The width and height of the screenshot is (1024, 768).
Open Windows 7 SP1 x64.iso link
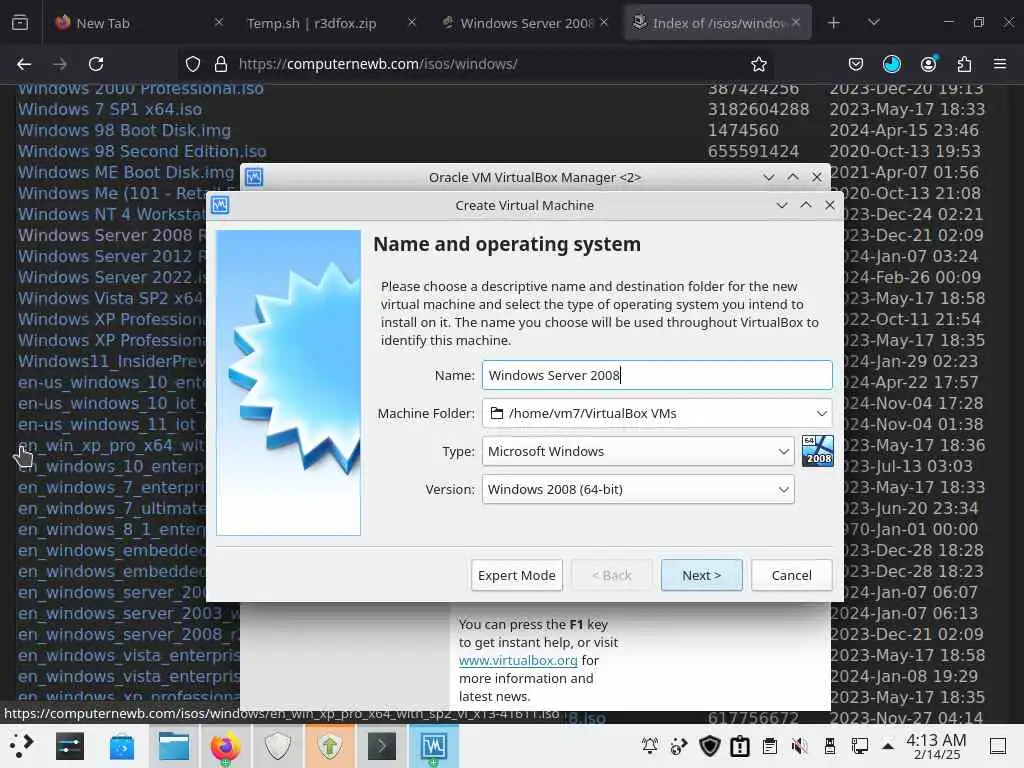(x=110, y=109)
